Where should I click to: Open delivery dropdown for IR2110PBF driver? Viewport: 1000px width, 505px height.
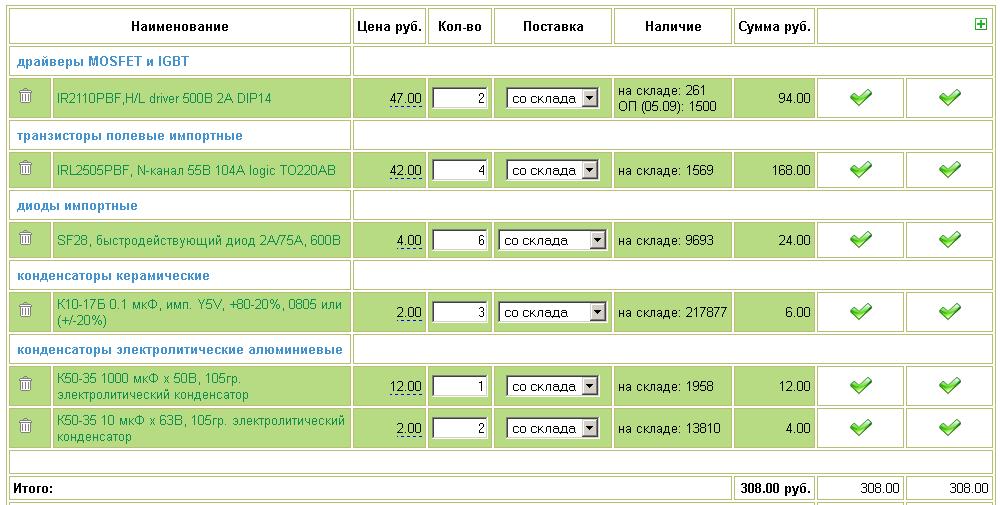point(552,99)
